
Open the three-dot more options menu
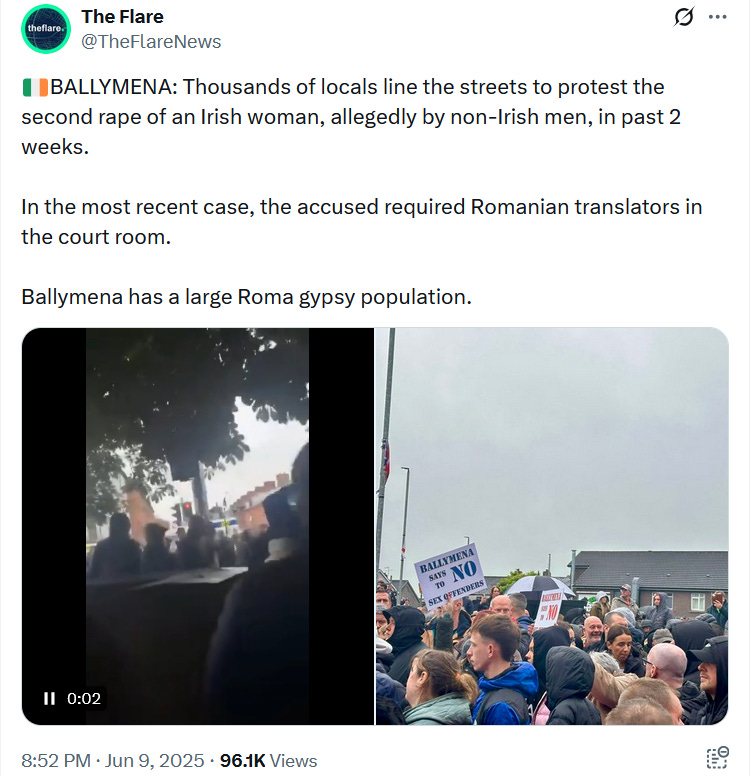[717, 17]
